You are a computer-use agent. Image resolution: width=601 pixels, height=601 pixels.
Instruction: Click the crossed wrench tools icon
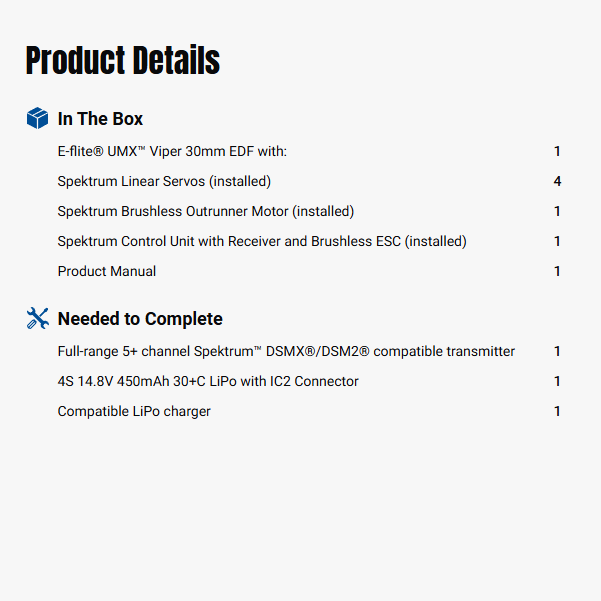[37, 319]
